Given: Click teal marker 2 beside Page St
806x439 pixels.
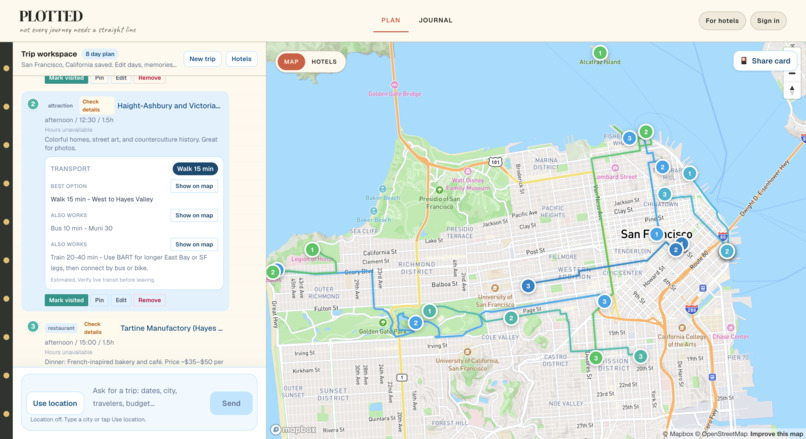Looking at the screenshot, I should coord(510,318).
